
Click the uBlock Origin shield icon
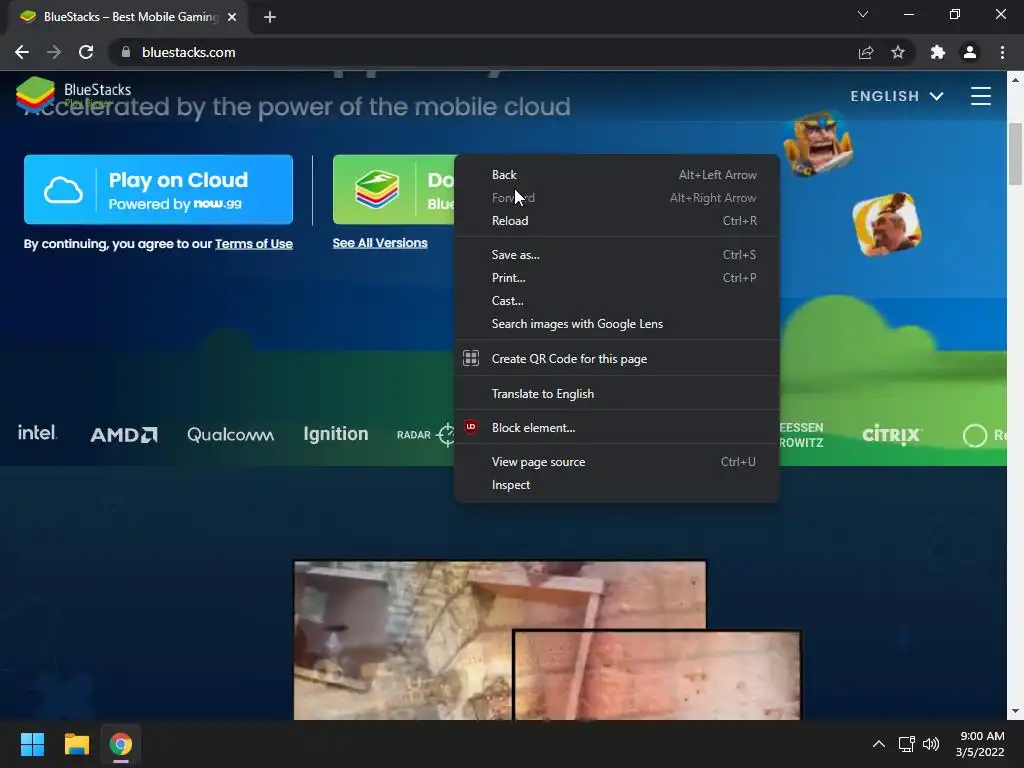pyautogui.click(x=471, y=427)
